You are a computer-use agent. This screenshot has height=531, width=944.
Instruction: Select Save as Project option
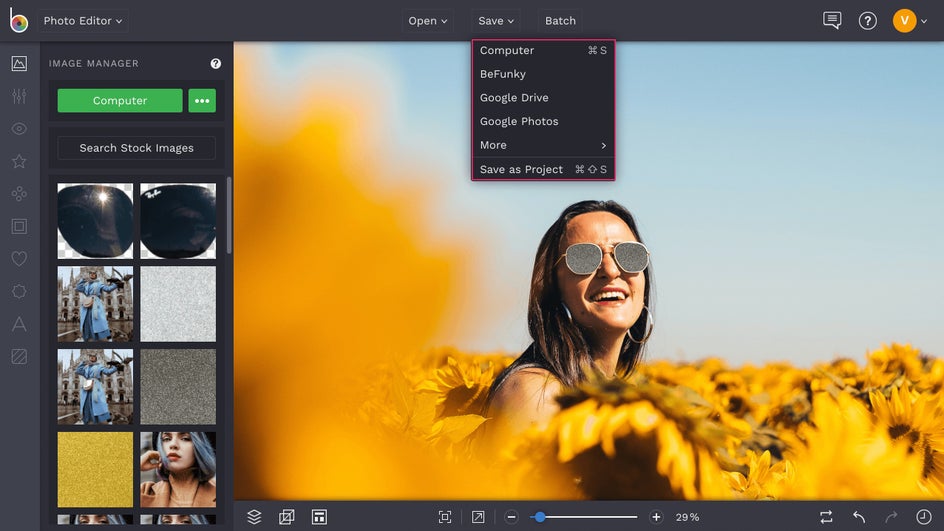pos(521,169)
